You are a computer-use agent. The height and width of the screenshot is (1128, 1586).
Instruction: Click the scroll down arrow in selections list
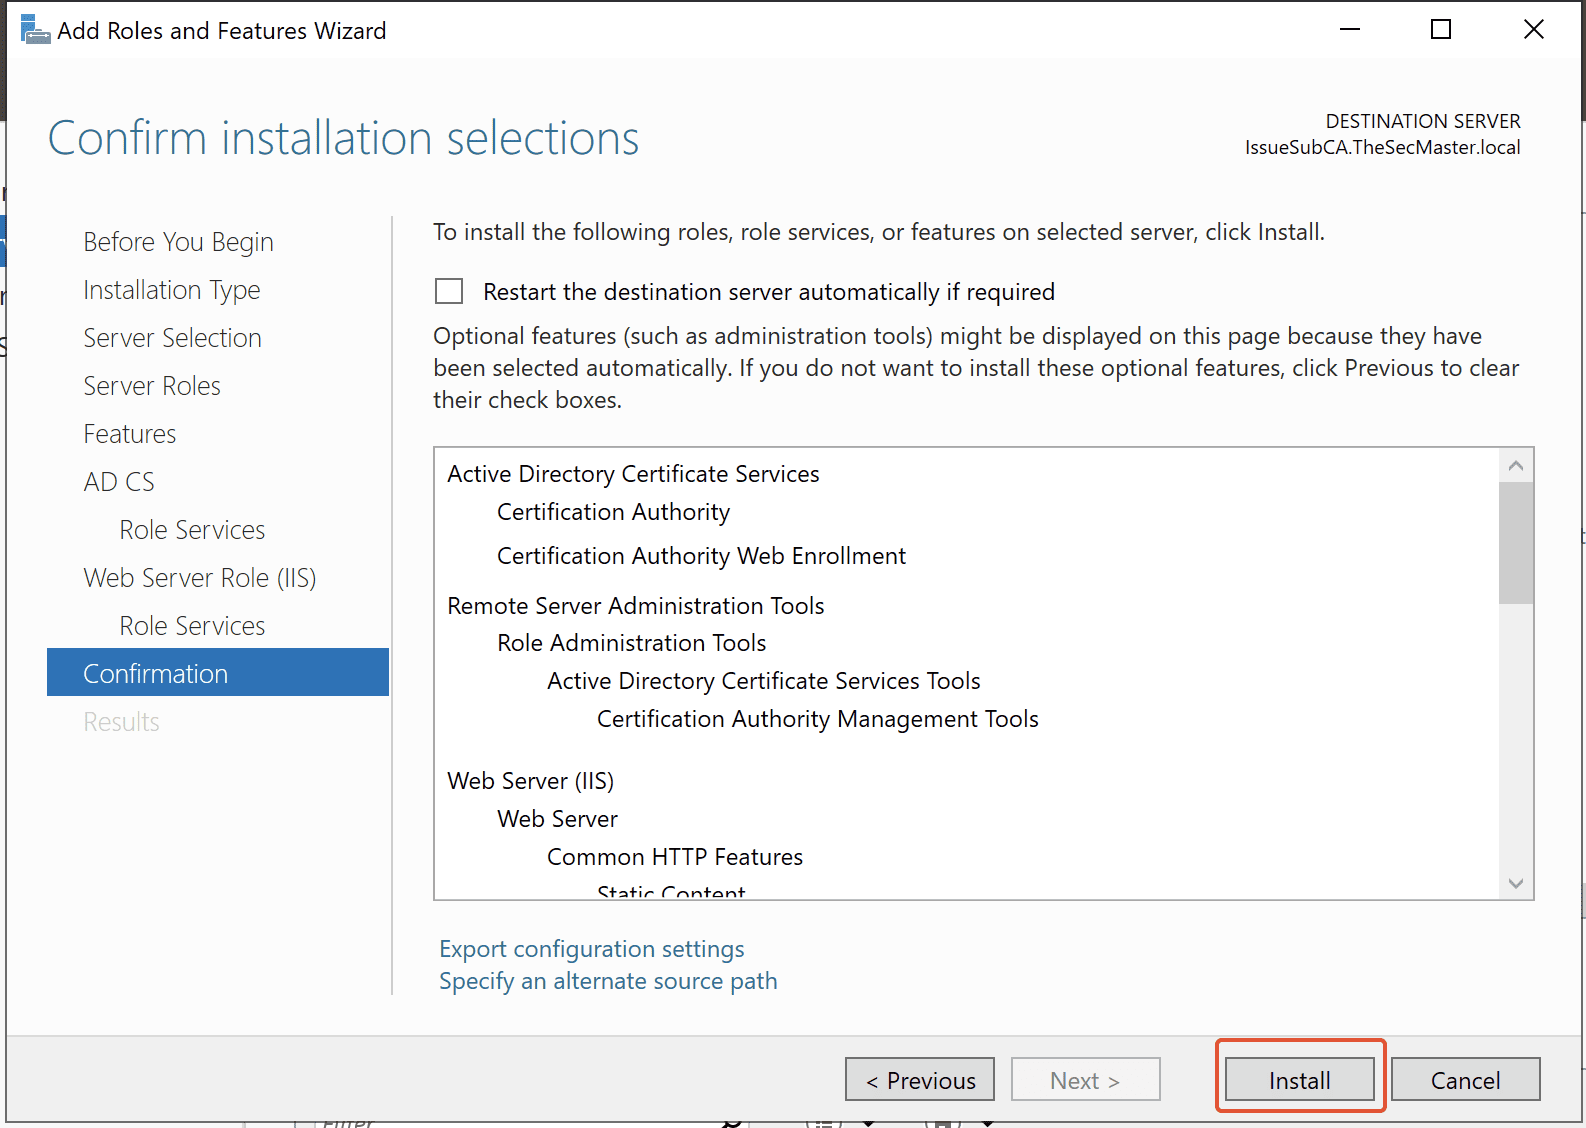pyautogui.click(x=1516, y=883)
